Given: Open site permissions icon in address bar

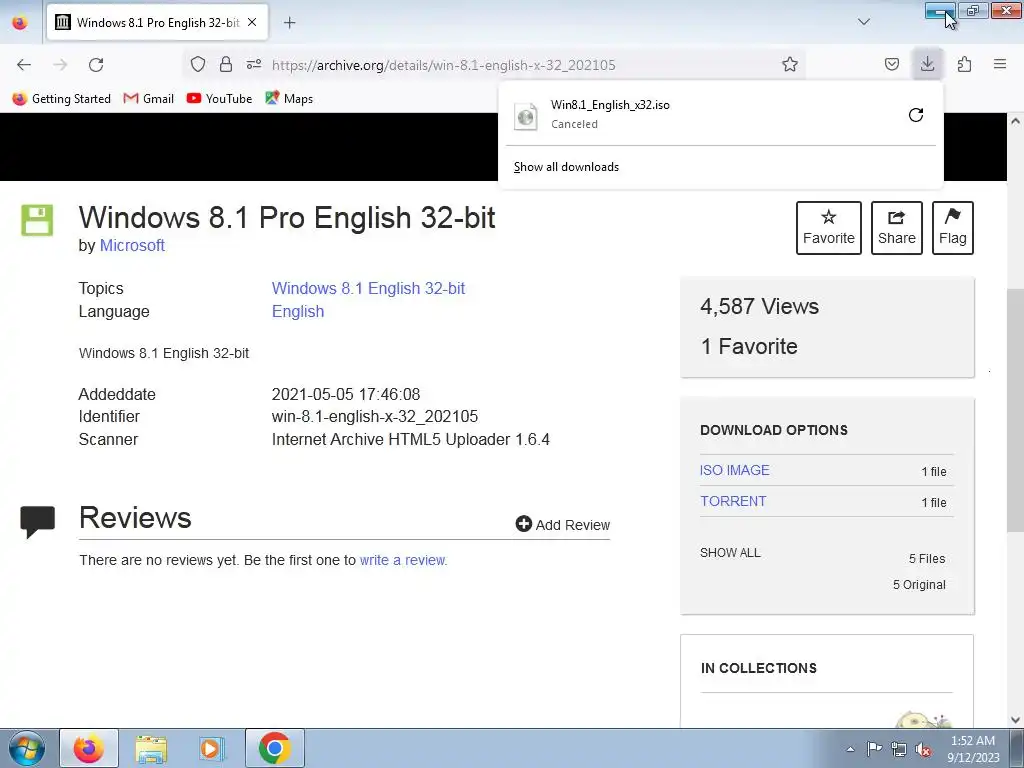Looking at the screenshot, I should point(254,64).
